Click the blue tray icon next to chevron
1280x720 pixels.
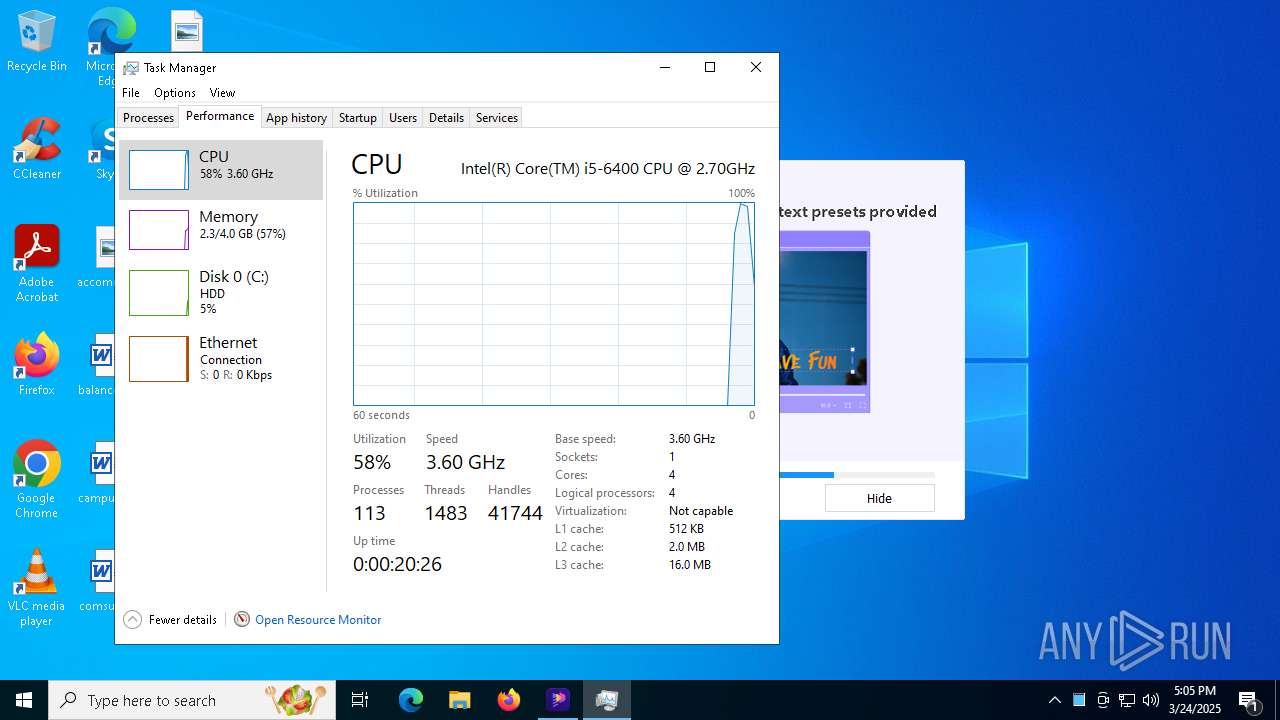point(1079,700)
